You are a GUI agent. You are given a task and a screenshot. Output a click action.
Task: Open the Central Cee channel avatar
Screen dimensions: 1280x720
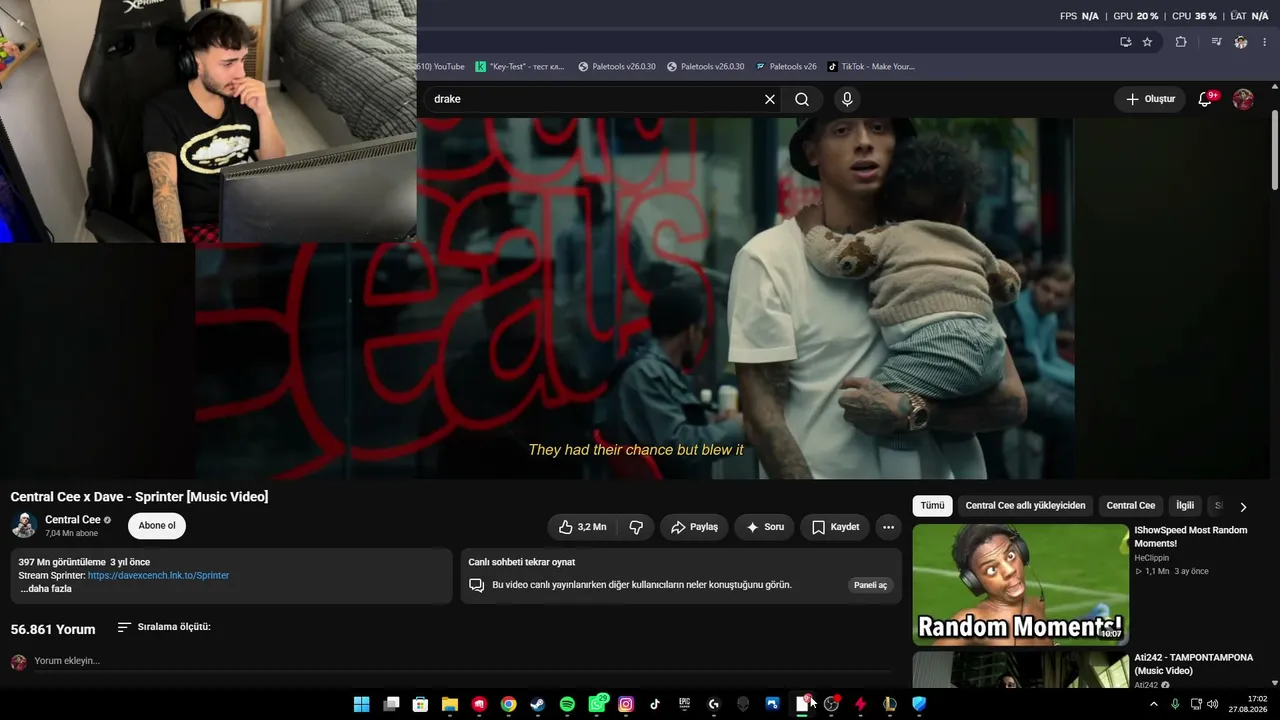(x=24, y=525)
